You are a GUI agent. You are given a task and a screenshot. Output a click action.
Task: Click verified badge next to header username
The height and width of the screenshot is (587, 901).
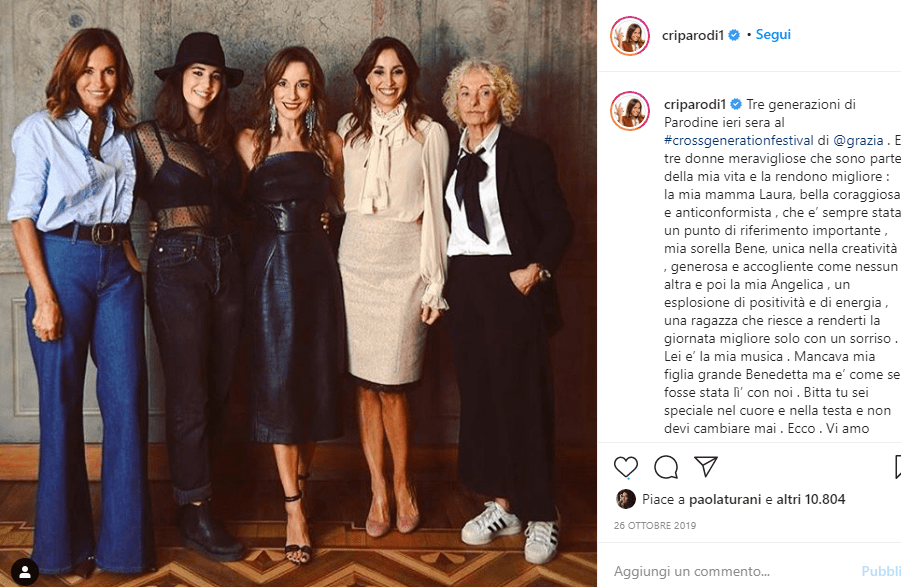click(x=734, y=35)
